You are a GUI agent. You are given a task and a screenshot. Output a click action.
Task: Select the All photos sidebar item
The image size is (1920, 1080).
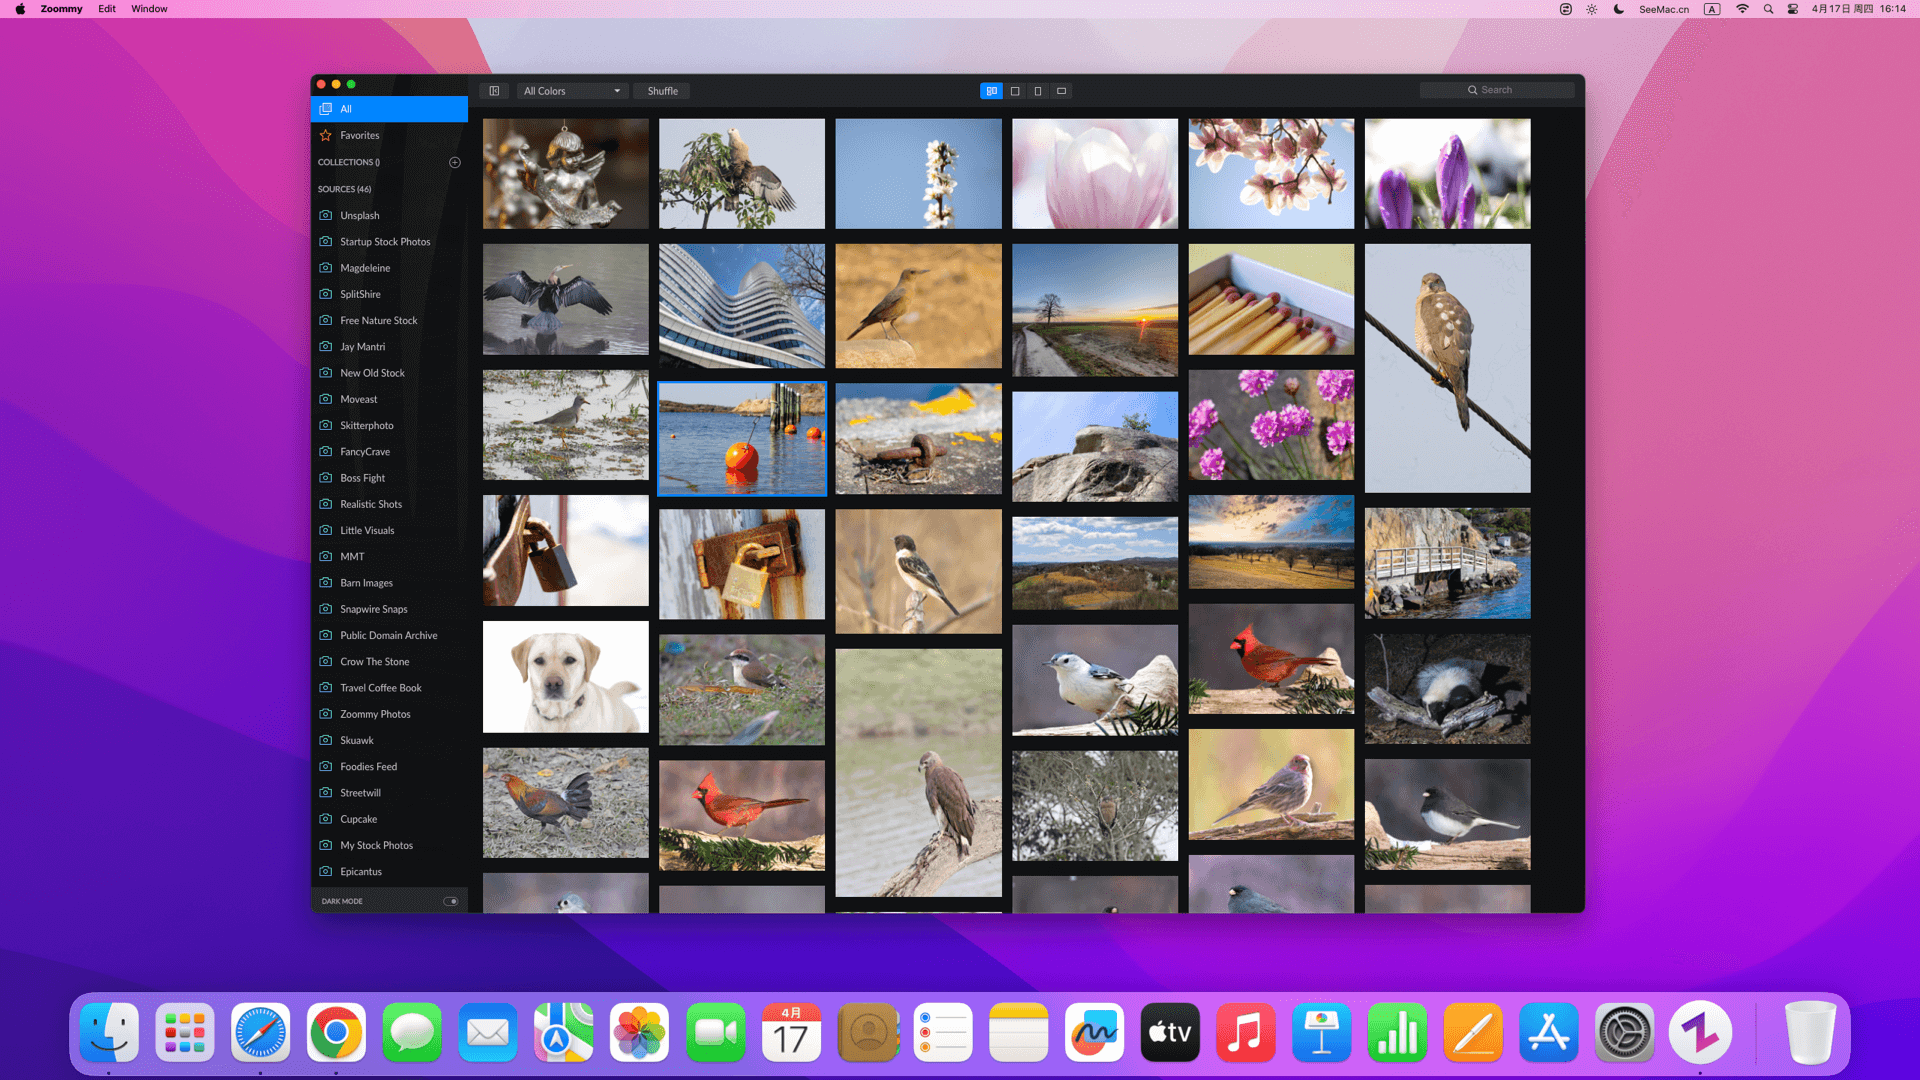(x=388, y=109)
